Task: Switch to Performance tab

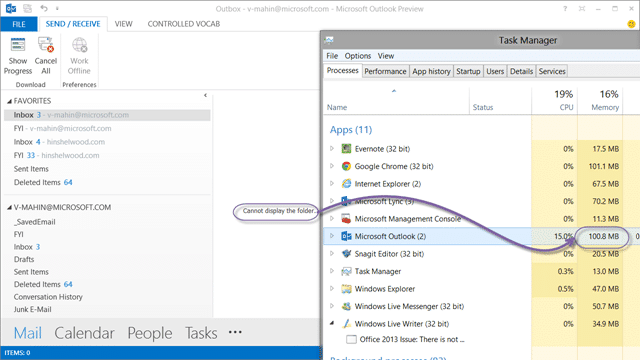Action: 385,71
